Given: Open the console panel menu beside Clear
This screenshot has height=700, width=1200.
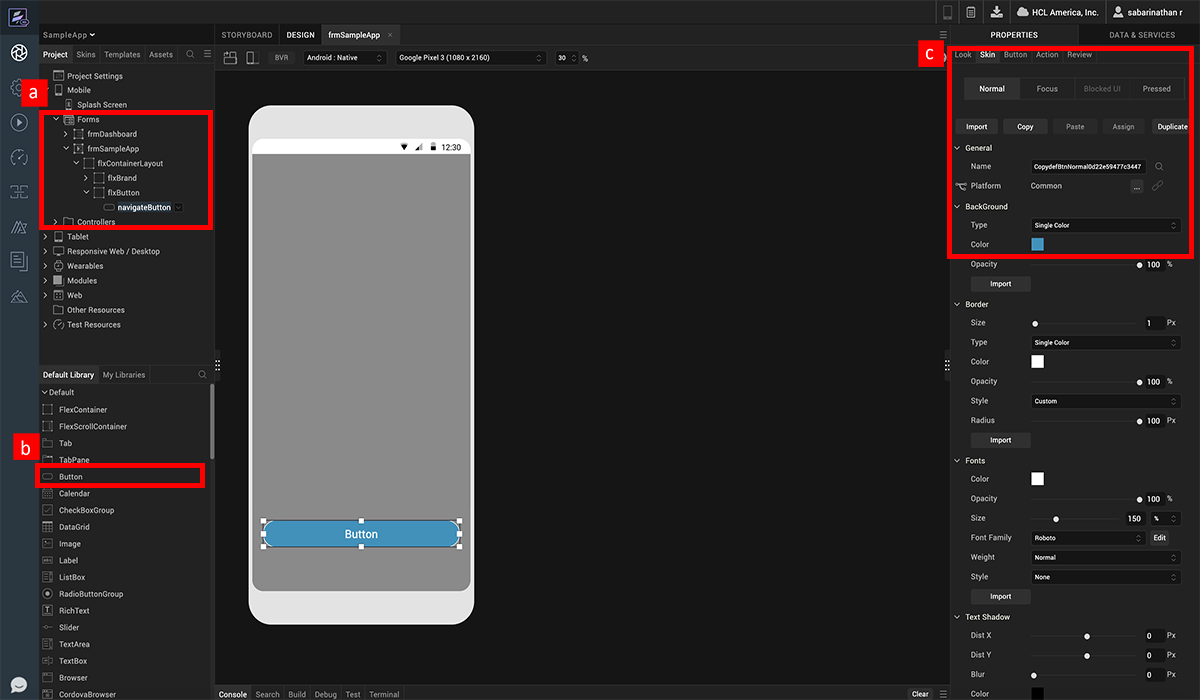Looking at the screenshot, I should [943, 694].
